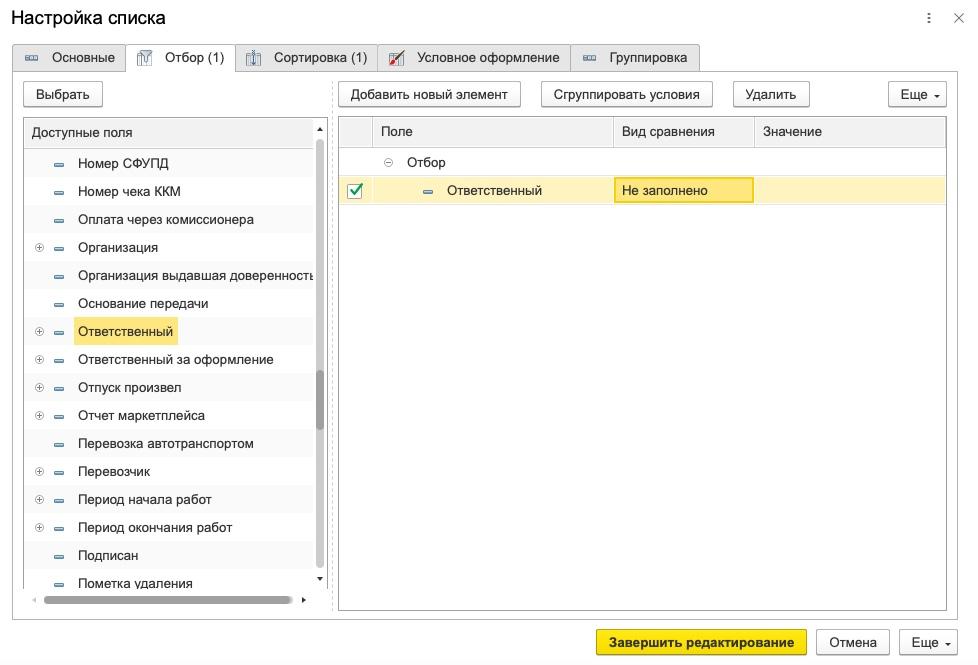Click the Завершить редактирование button
978x665 pixels.
(701, 642)
